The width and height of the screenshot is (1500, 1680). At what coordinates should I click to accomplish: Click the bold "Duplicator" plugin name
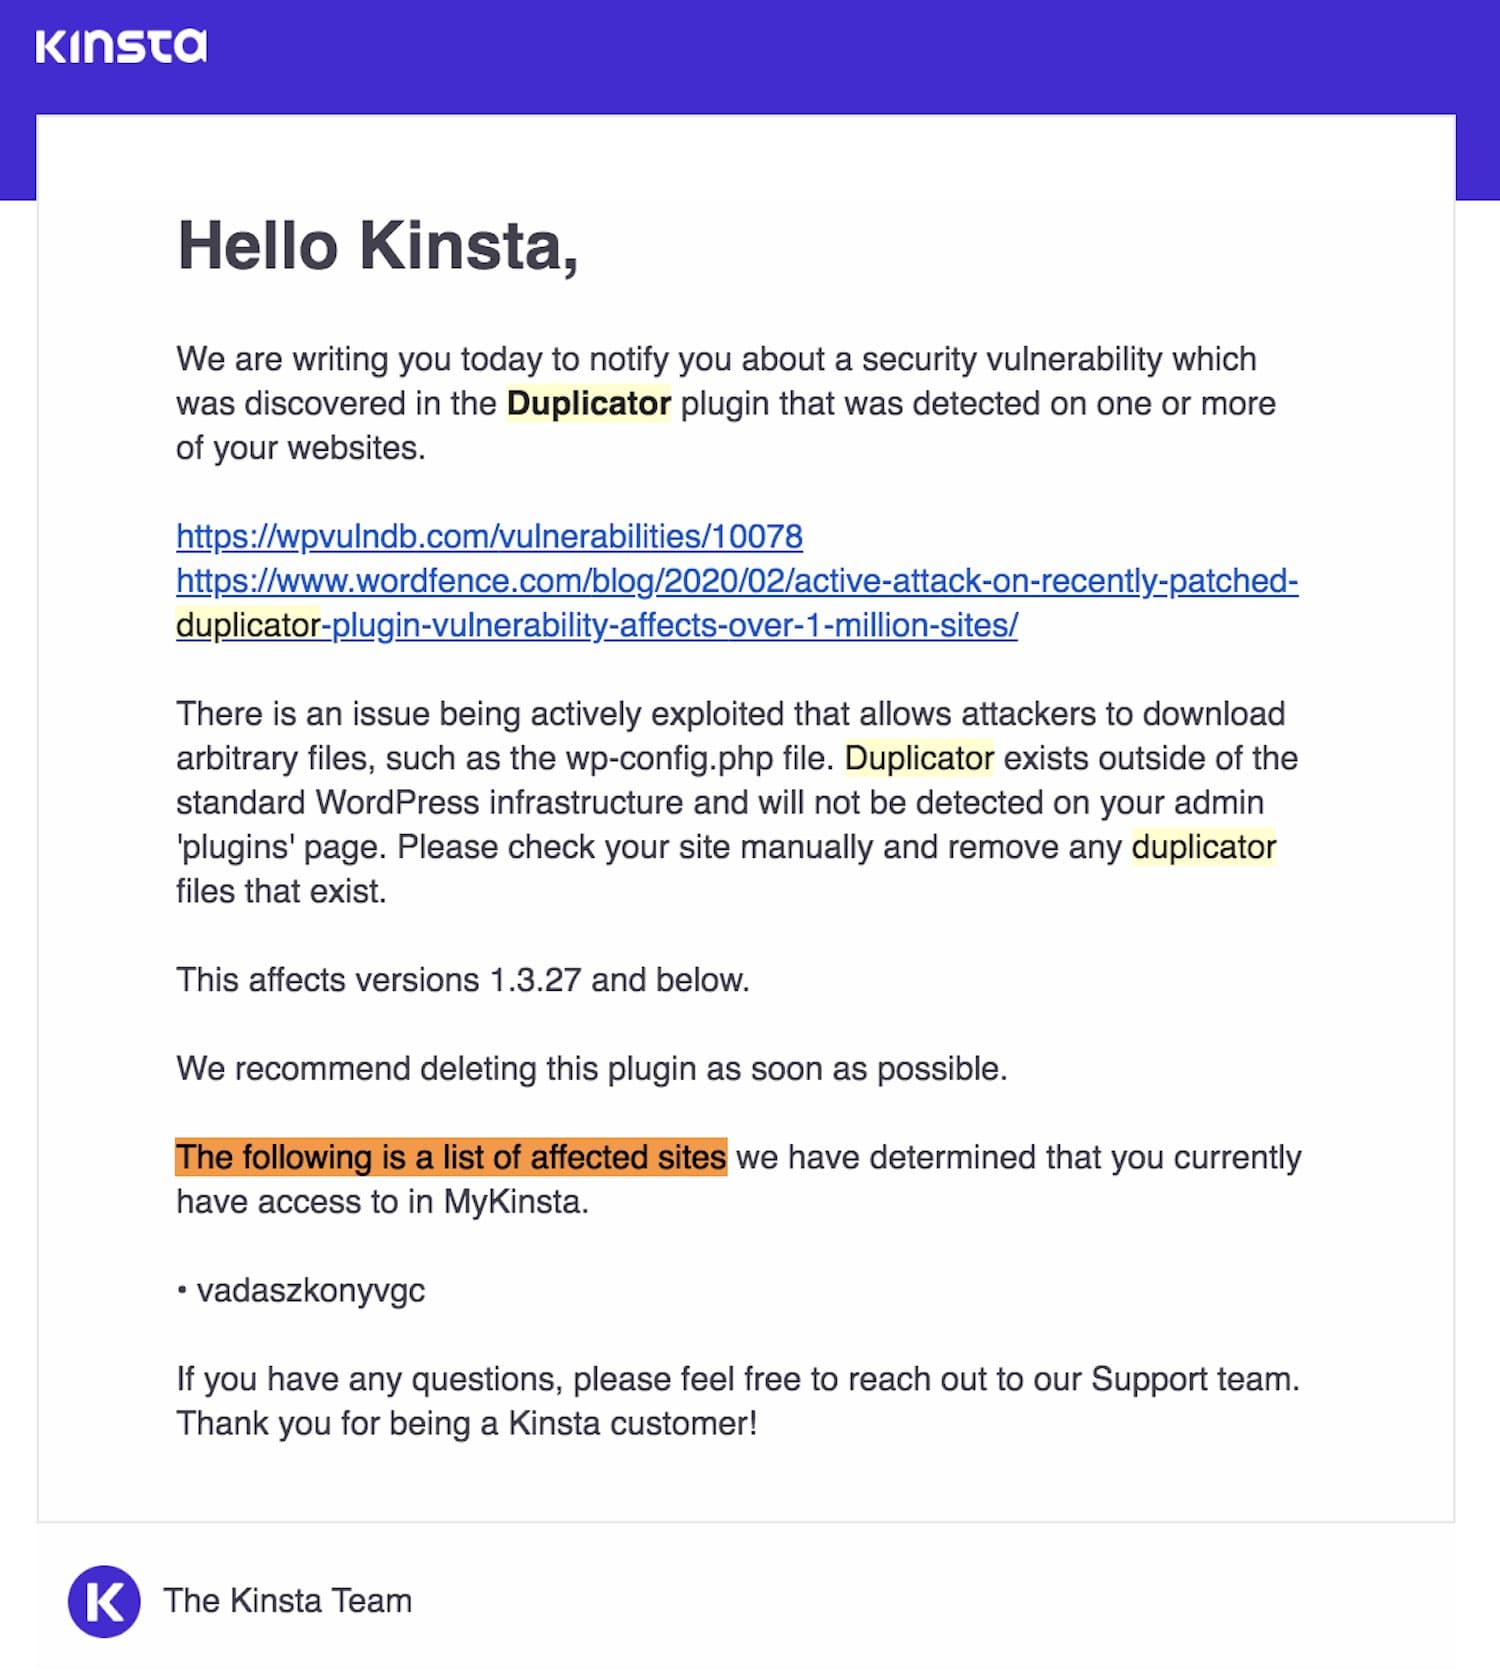(588, 404)
